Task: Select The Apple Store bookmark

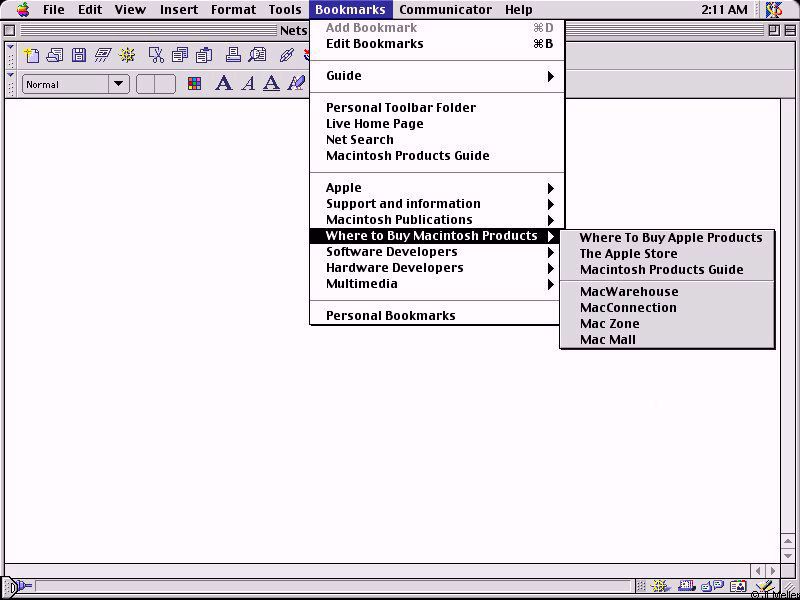Action: pos(628,254)
